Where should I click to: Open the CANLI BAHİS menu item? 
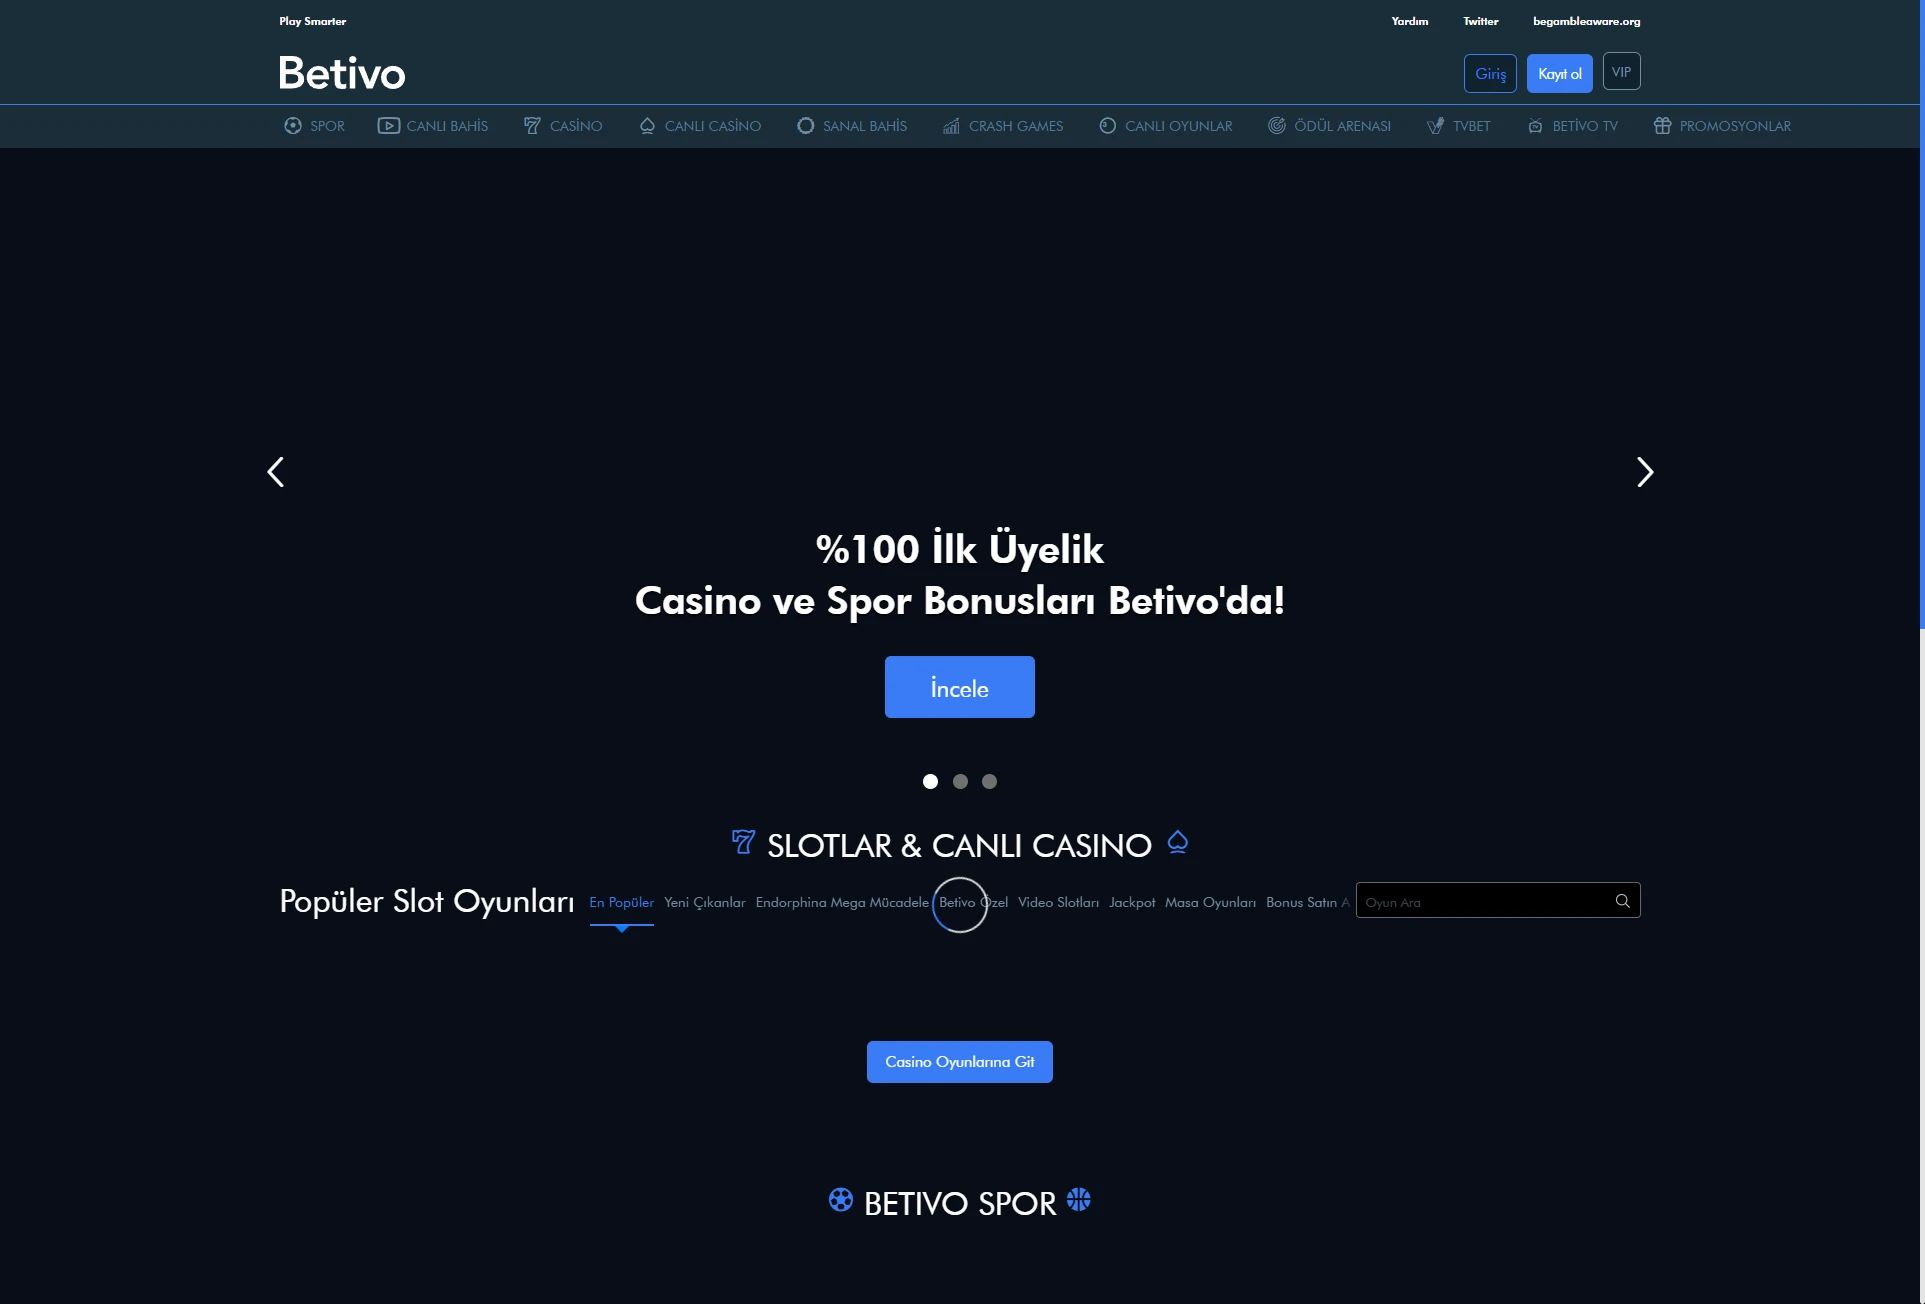coord(433,126)
